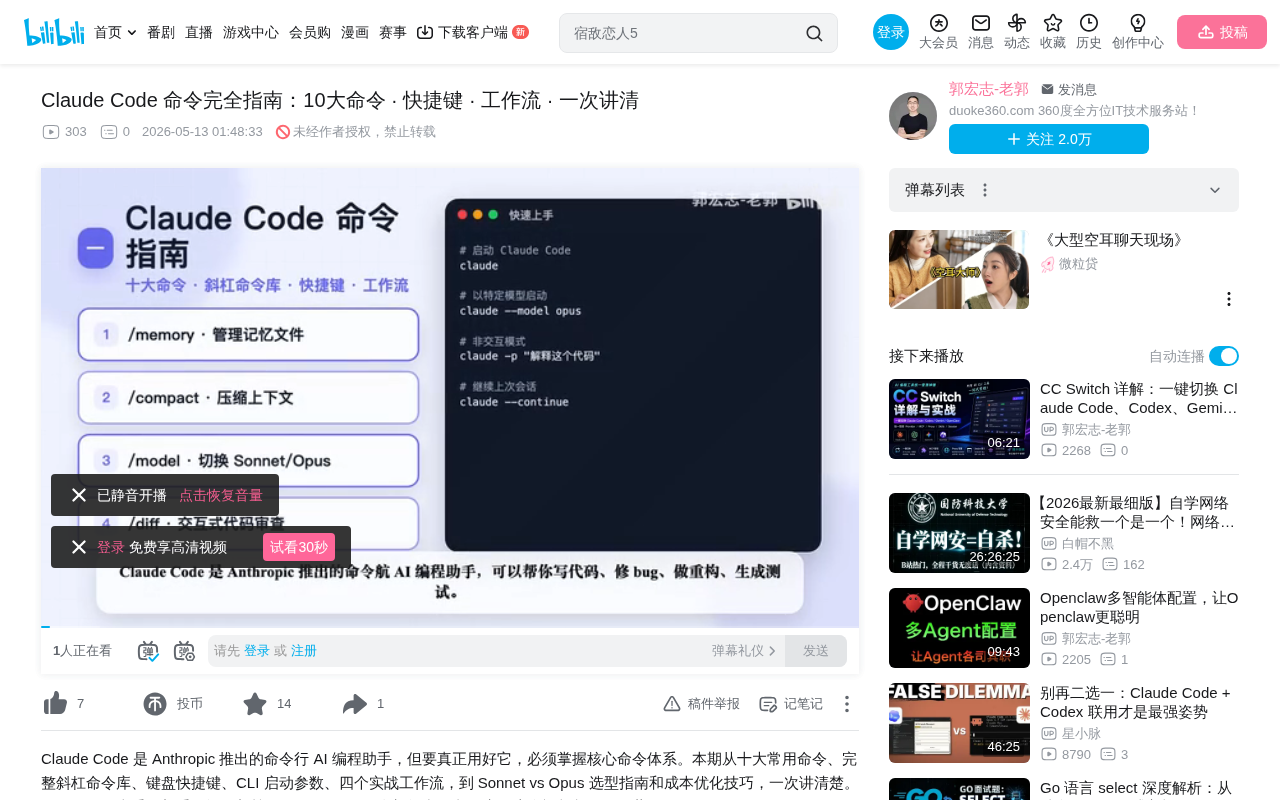Screen dimensions: 1280x800
Task: Open 自学网安 video thumbnail
Action: coord(959,533)
